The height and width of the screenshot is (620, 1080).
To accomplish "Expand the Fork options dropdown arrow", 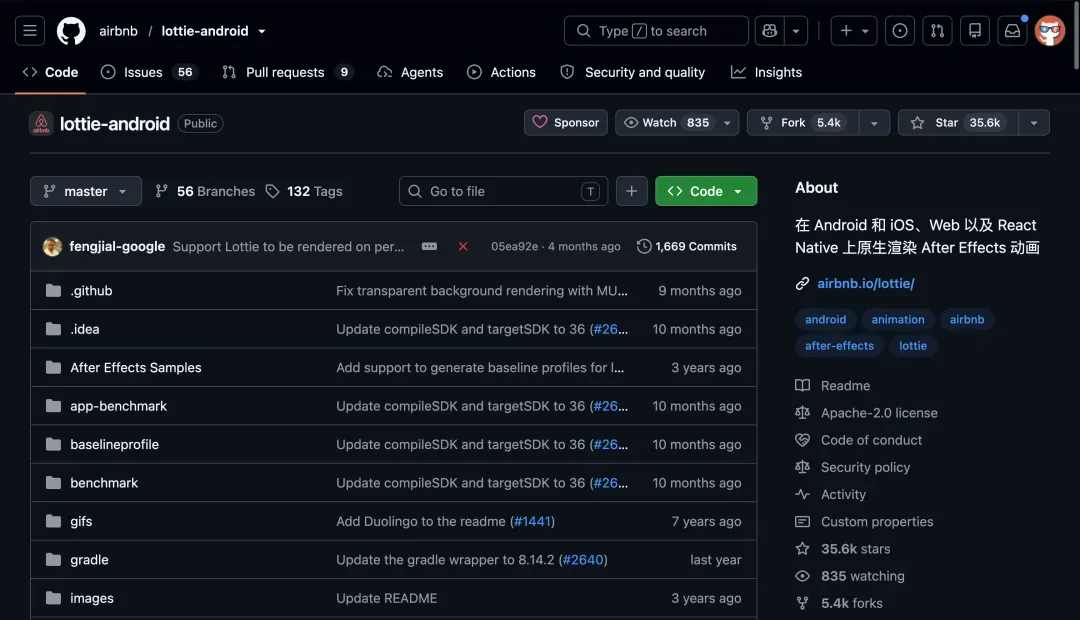I will tap(874, 123).
